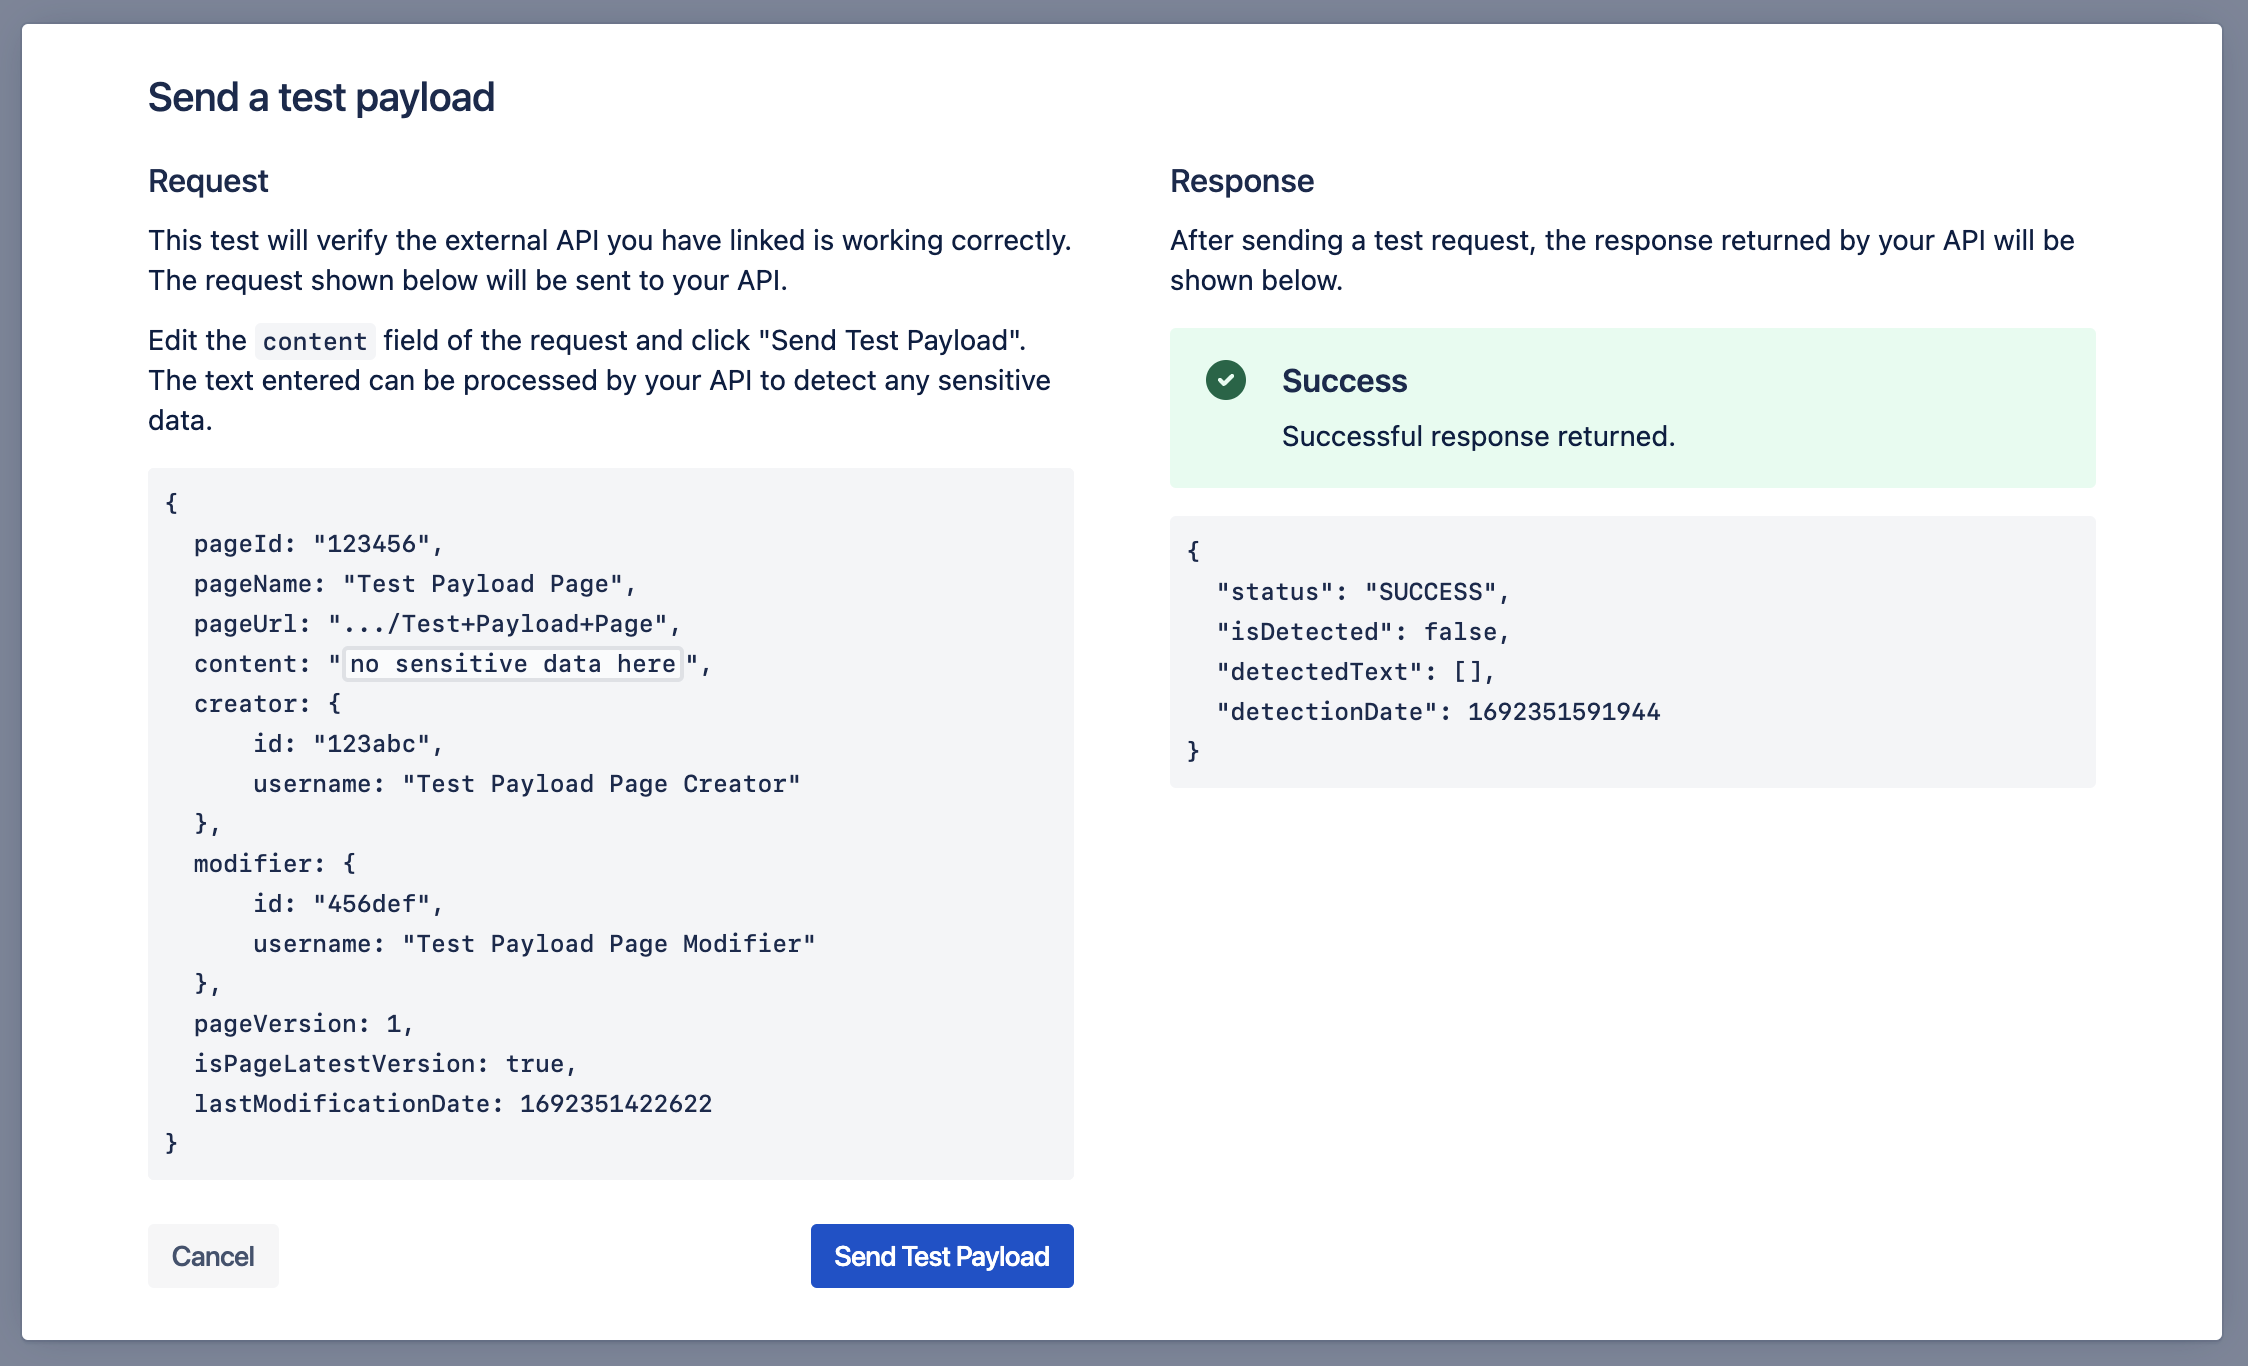The width and height of the screenshot is (2248, 1366).
Task: Click the Request section heading
Action: (208, 181)
